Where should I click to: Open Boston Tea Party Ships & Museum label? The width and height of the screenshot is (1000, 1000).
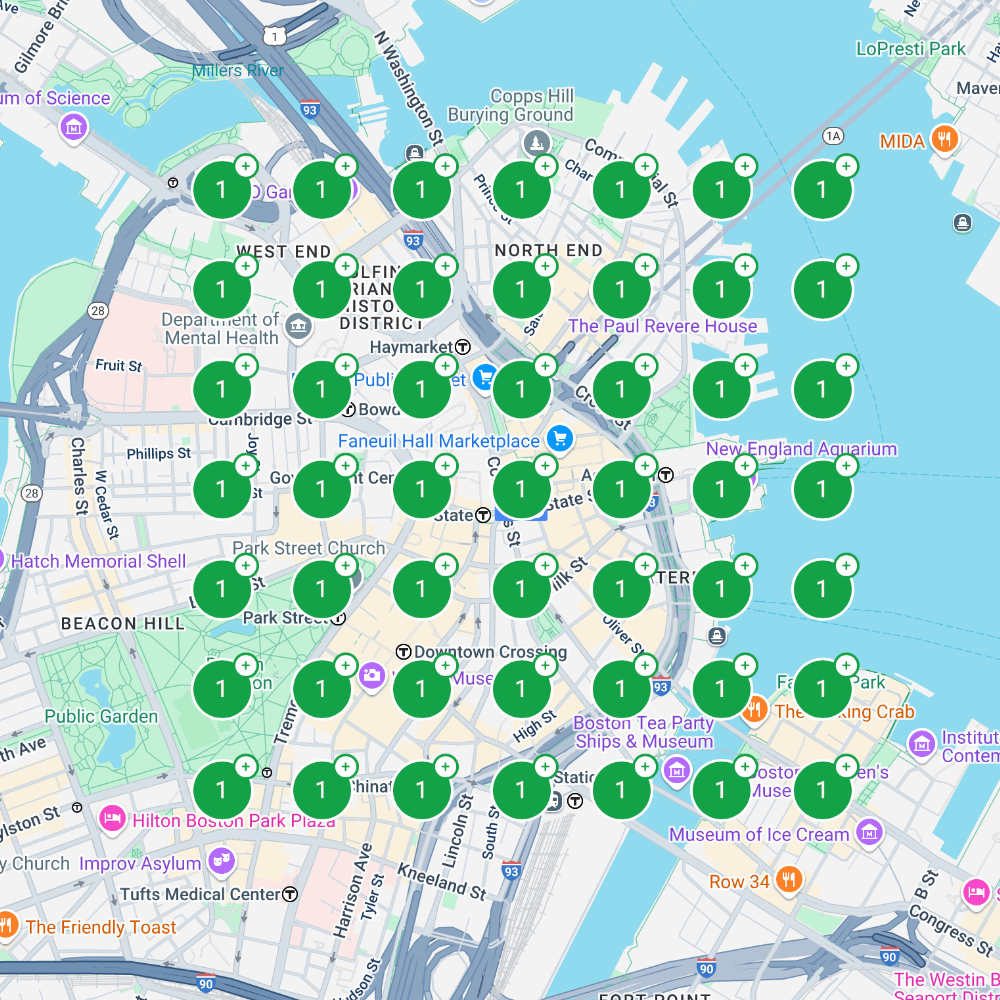point(643,732)
